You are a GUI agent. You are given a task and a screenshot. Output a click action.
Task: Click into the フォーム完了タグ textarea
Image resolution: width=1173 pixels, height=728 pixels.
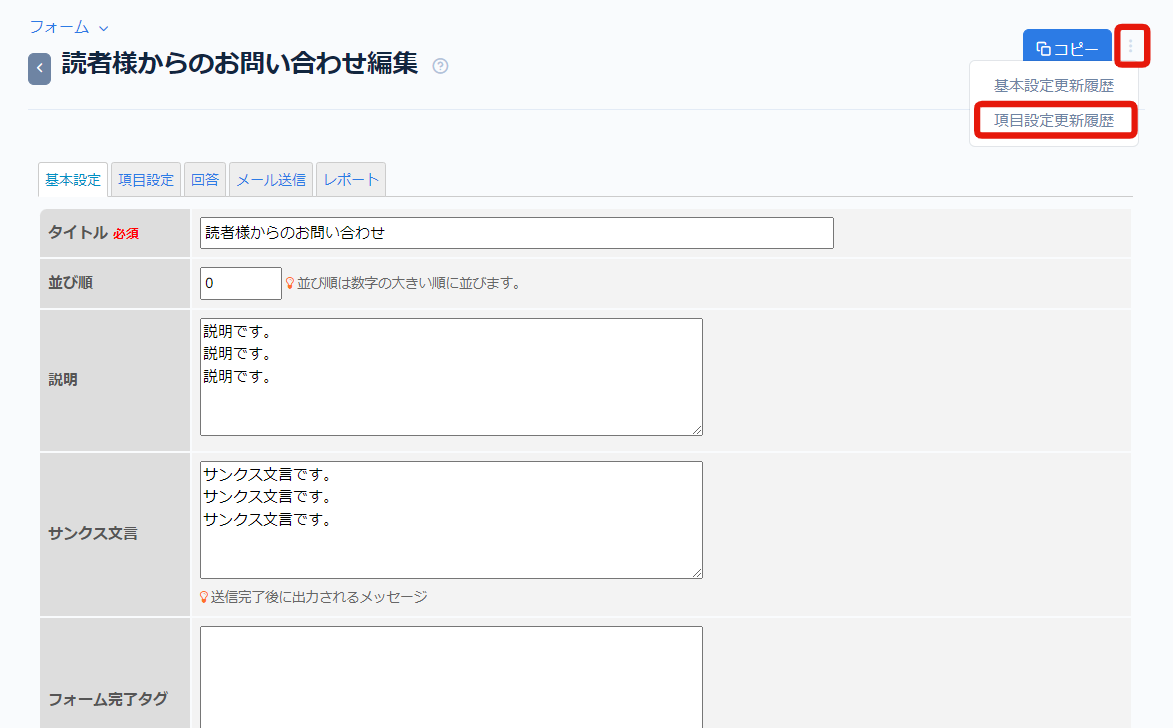pyautogui.click(x=451, y=677)
